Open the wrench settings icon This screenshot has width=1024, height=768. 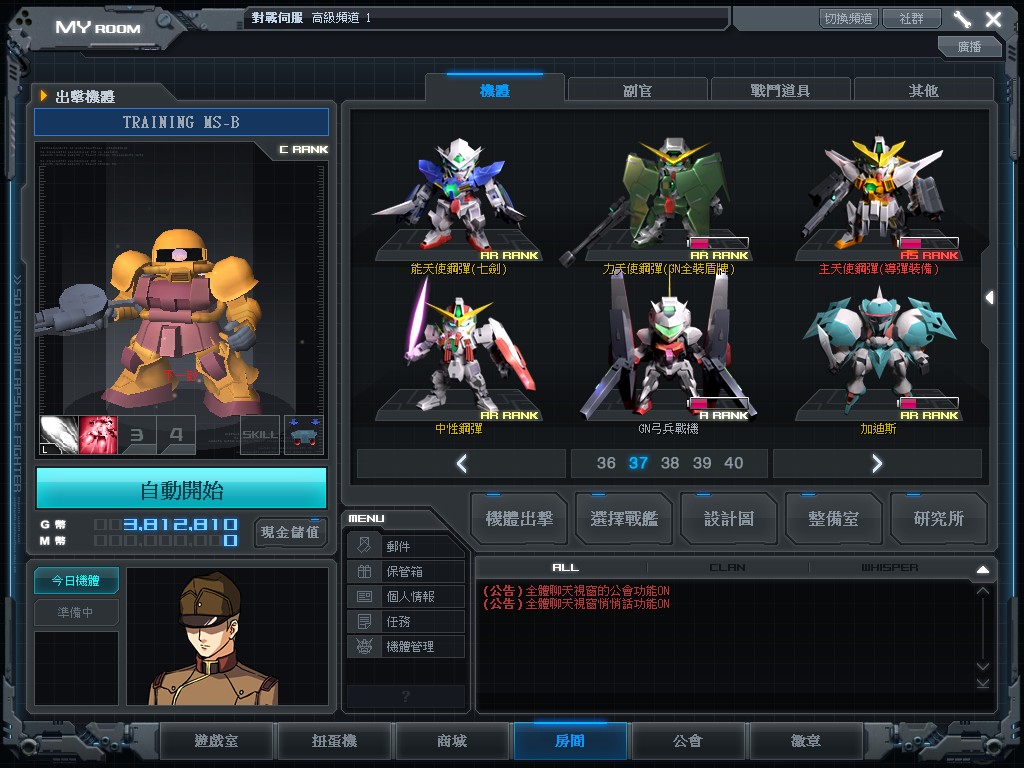coord(962,19)
